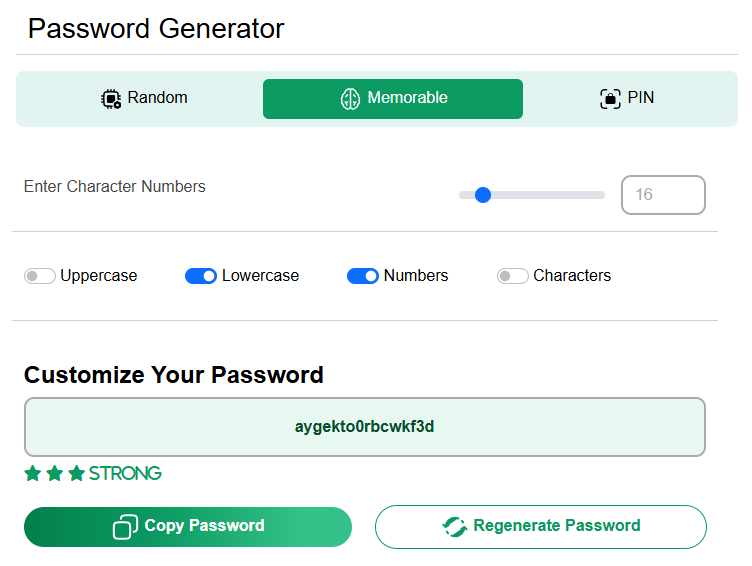Click the regenerate arrows icon
The height and width of the screenshot is (566, 752).
[x=455, y=527]
